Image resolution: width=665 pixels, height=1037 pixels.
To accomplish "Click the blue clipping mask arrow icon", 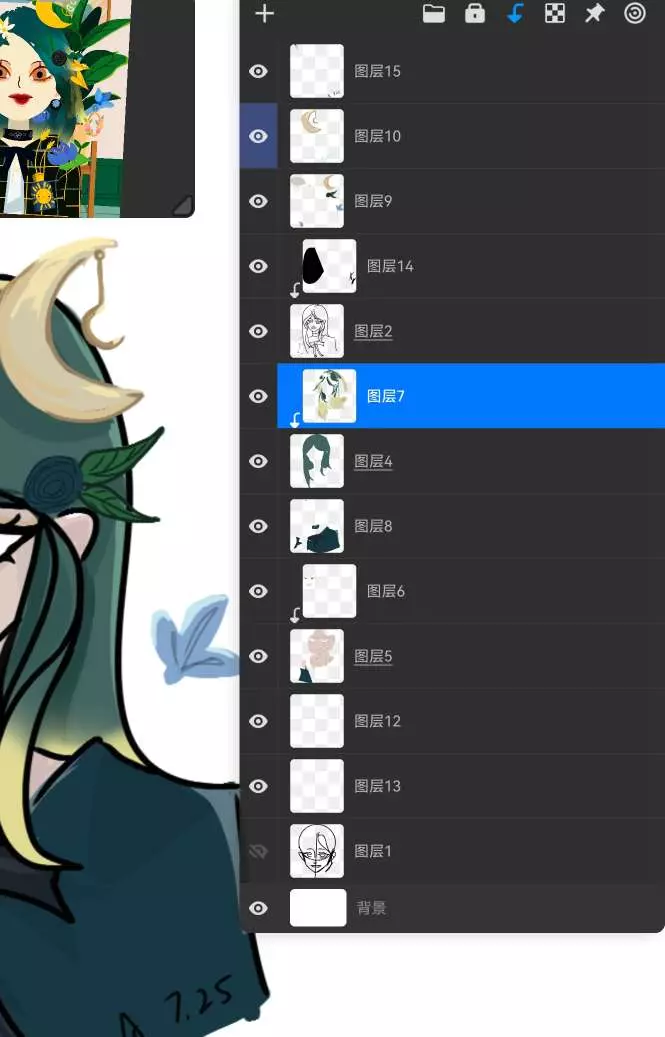I will pos(515,14).
